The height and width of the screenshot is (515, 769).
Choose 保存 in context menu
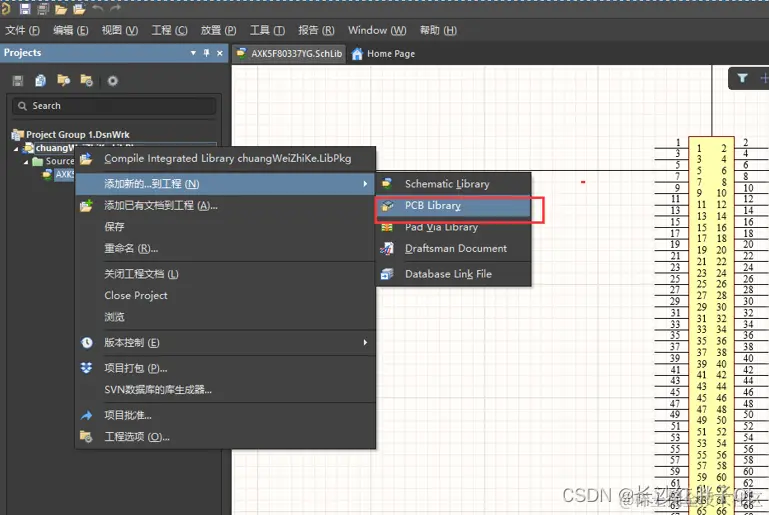click(225, 227)
